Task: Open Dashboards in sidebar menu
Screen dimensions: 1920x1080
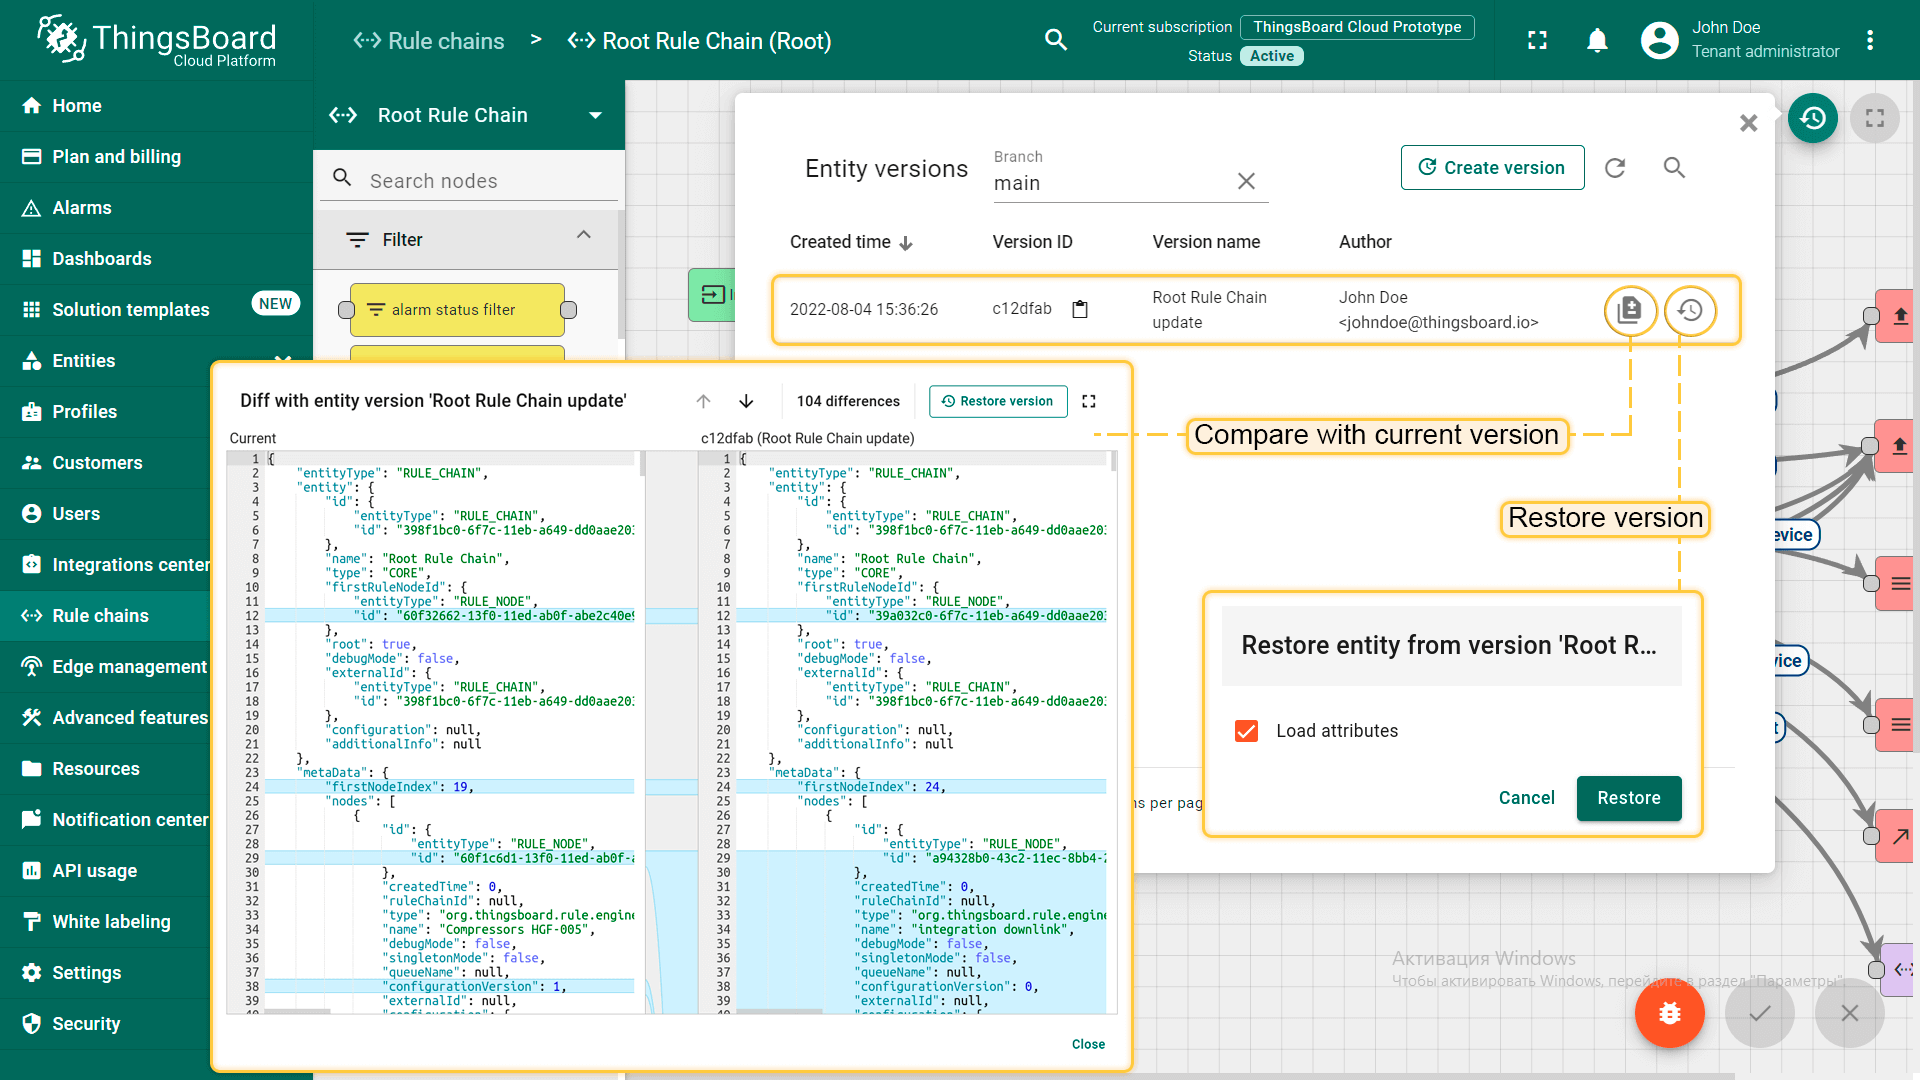Action: pos(102,259)
